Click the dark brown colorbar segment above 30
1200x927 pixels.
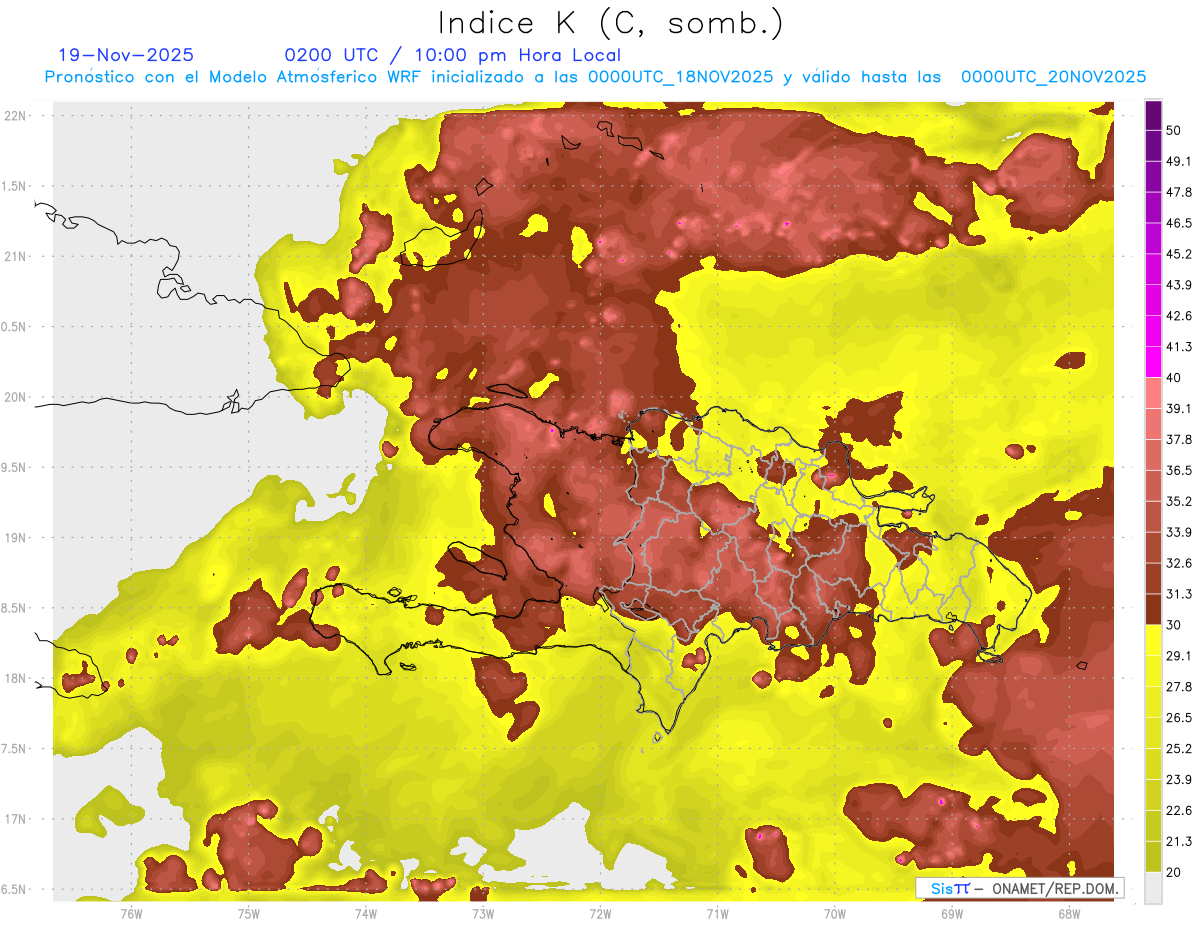1153,609
